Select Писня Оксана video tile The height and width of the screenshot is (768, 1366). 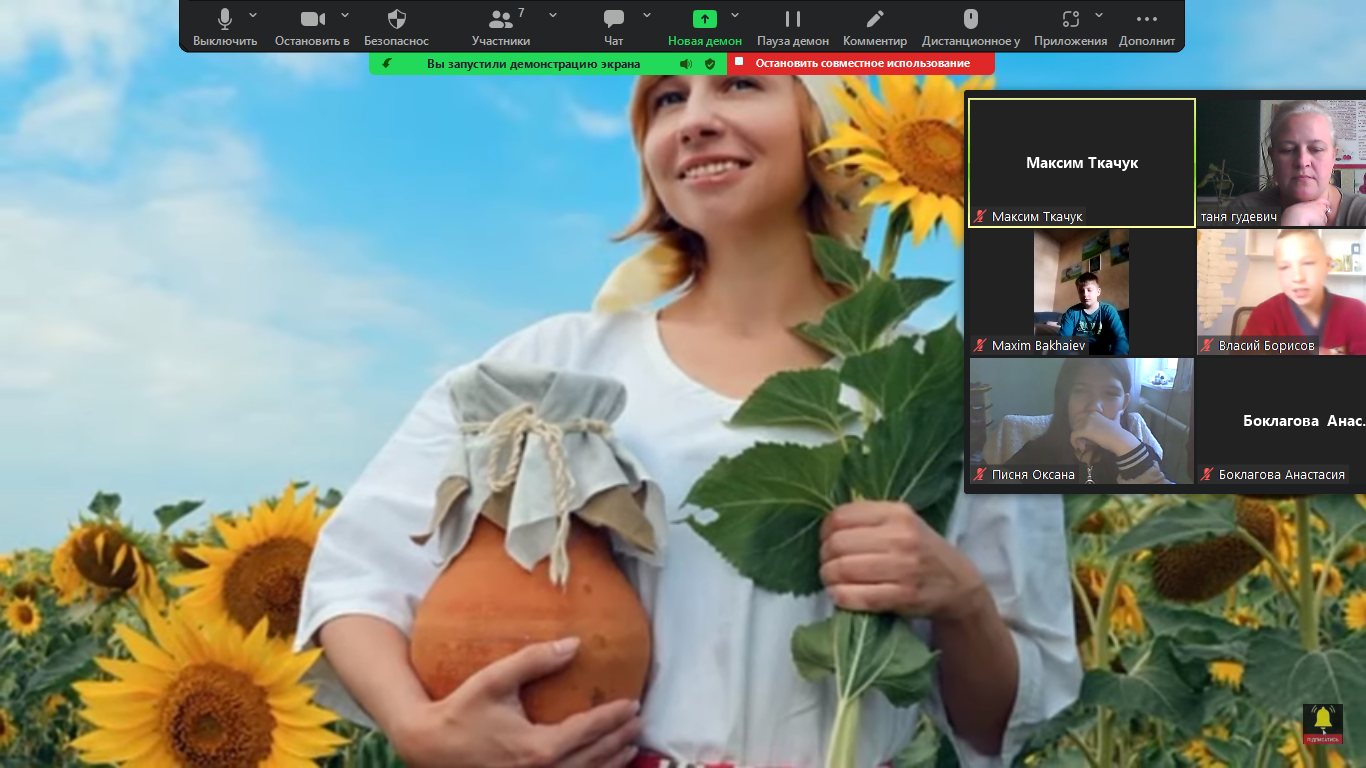click(x=1082, y=421)
